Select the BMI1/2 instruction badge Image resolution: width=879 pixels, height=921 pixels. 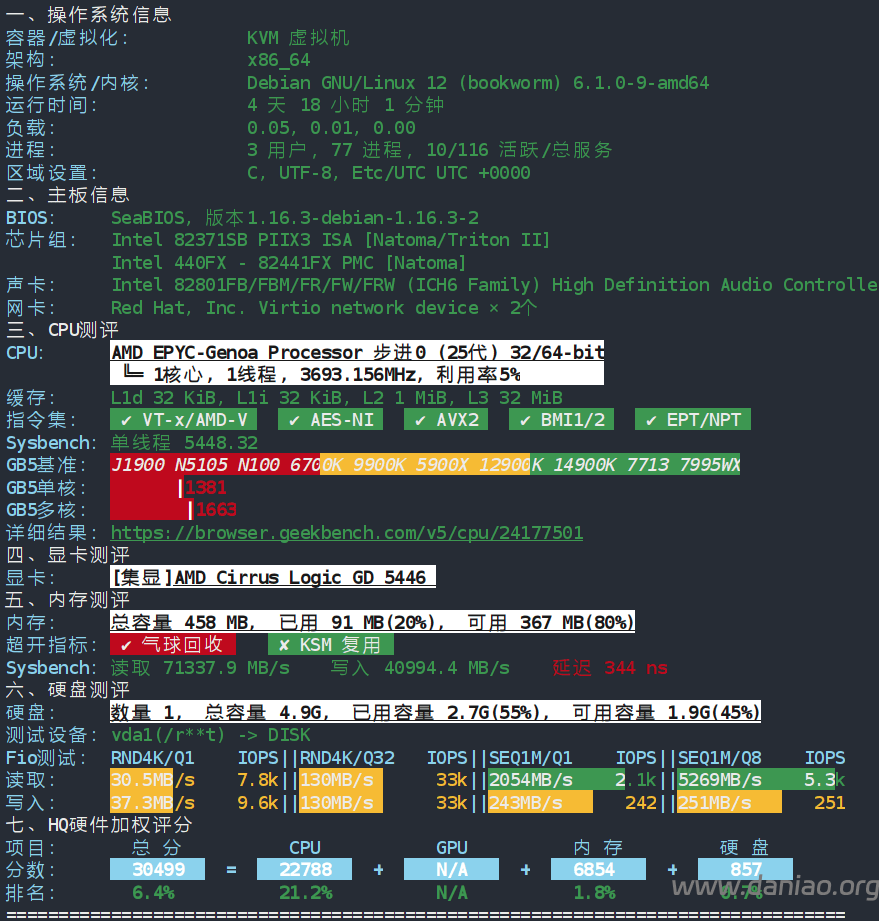[x=561, y=420]
